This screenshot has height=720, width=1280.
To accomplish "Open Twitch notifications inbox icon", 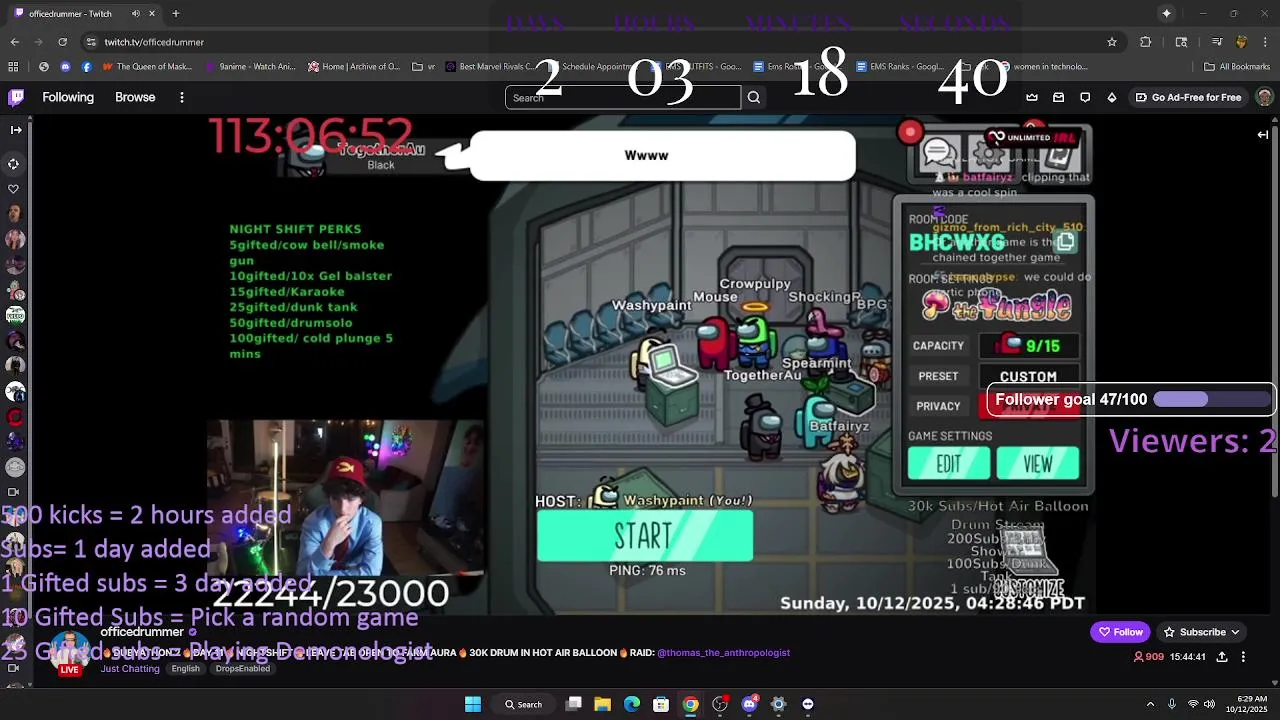I will click(1058, 97).
